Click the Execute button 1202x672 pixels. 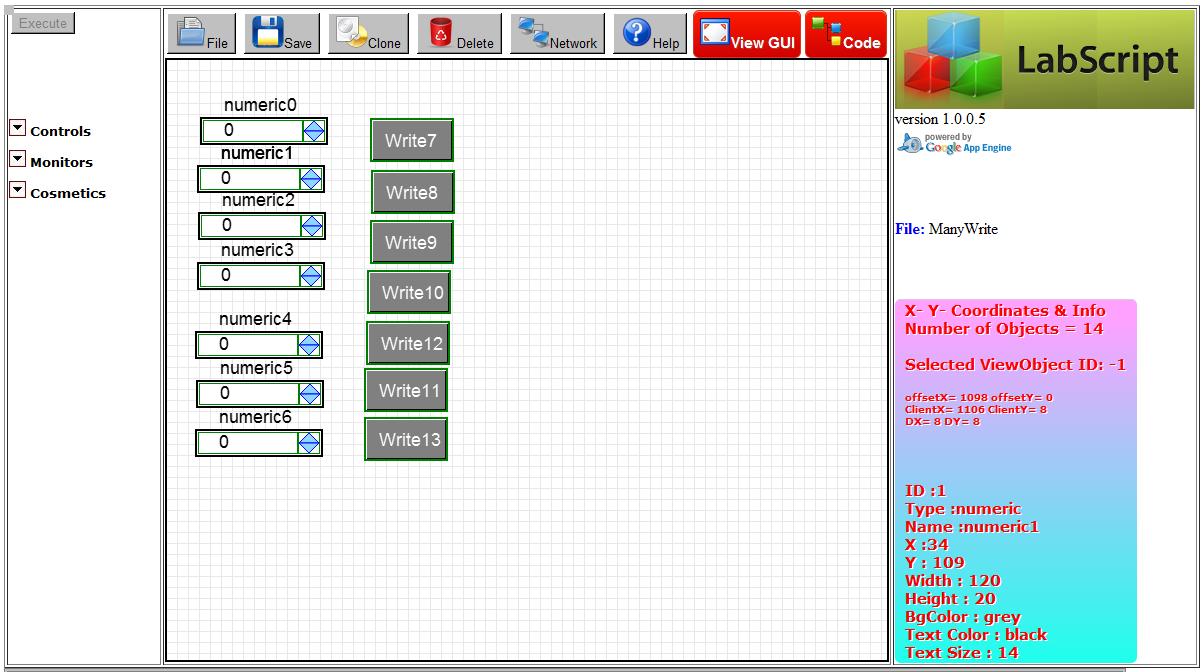coord(42,22)
